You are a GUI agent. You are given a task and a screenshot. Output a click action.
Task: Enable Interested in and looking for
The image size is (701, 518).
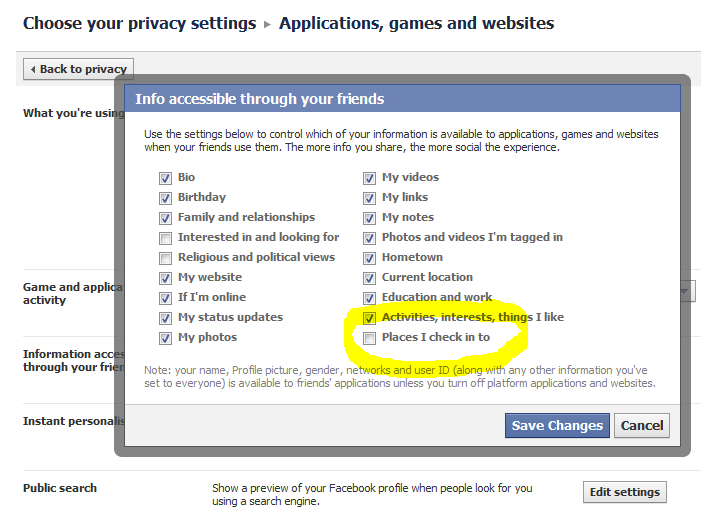pyautogui.click(x=165, y=238)
